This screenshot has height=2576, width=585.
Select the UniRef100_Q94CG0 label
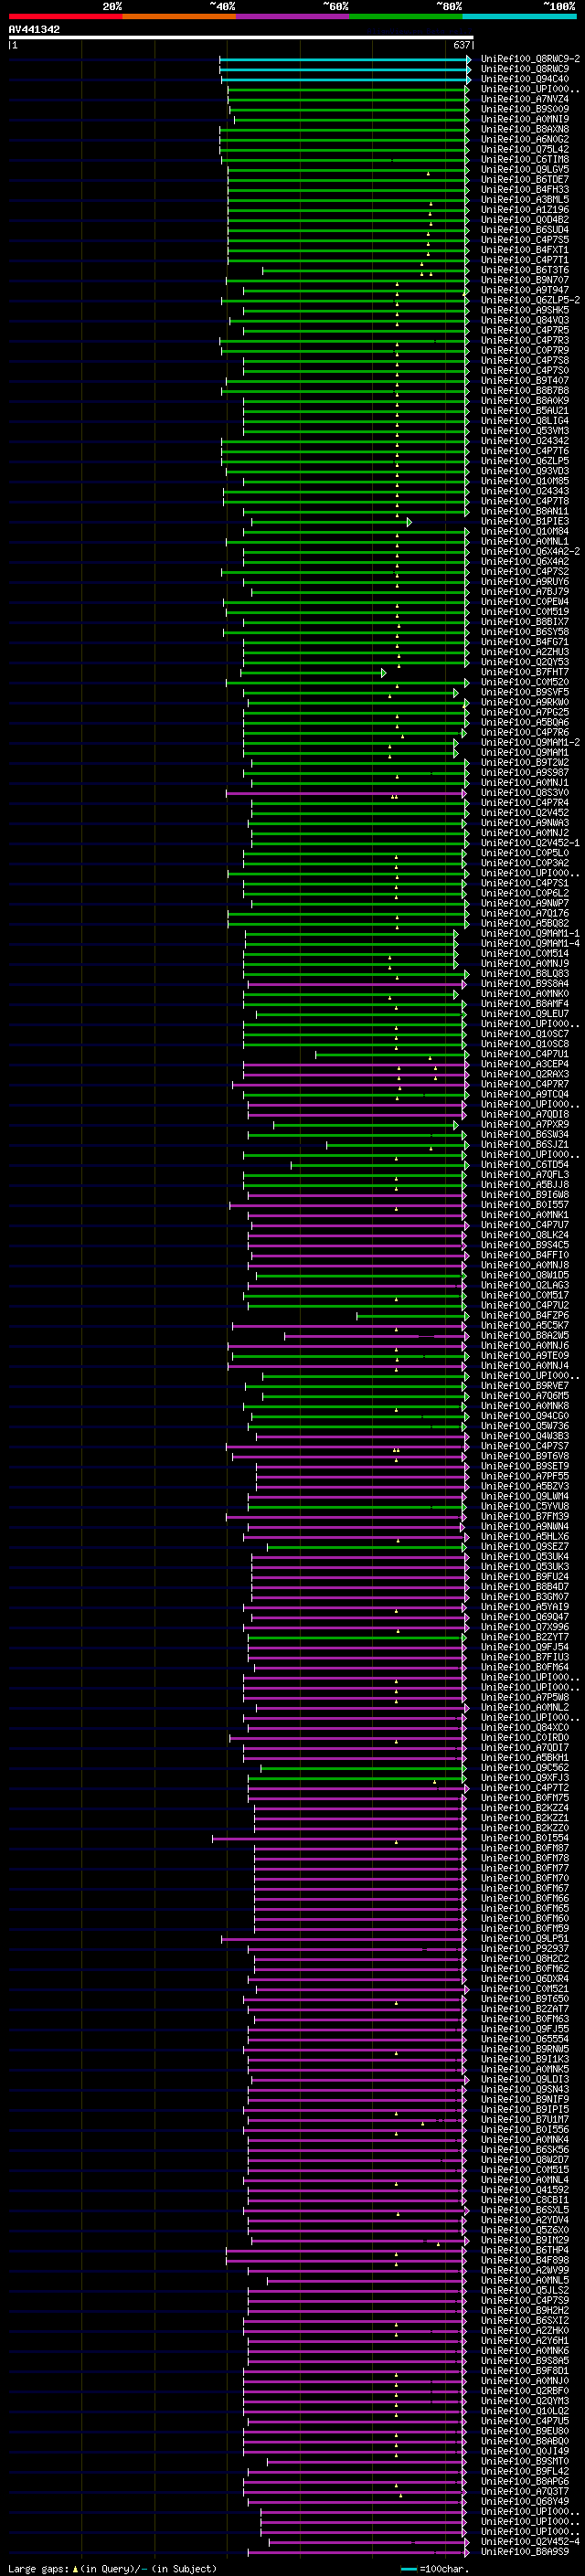point(524,1416)
